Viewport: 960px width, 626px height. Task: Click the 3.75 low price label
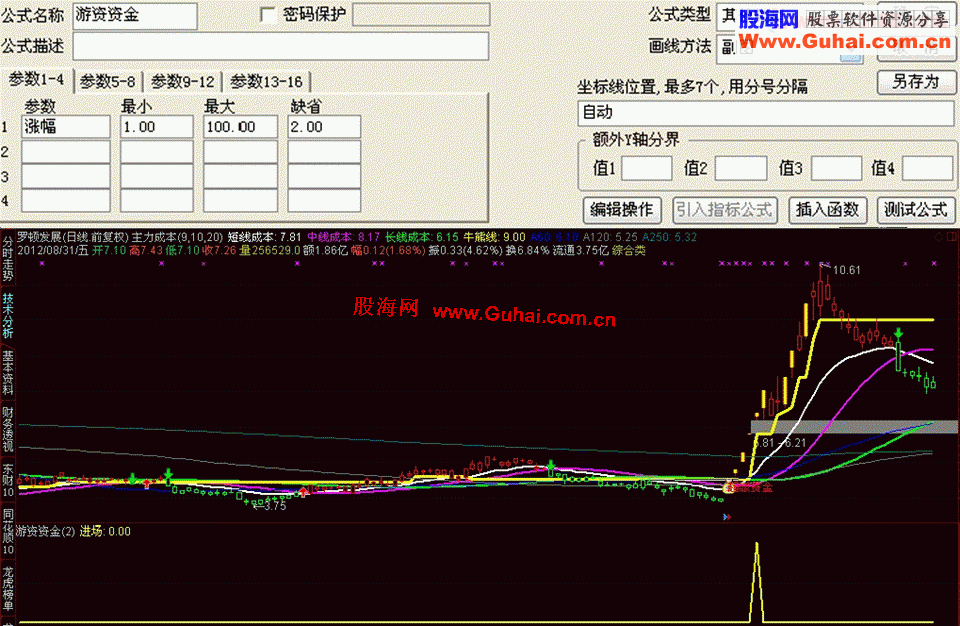(x=275, y=507)
